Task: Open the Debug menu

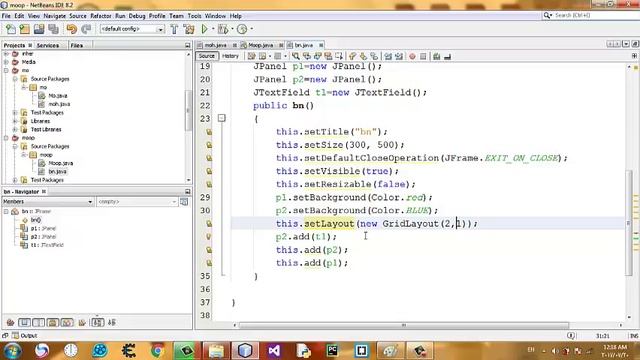Action: click(x=137, y=16)
